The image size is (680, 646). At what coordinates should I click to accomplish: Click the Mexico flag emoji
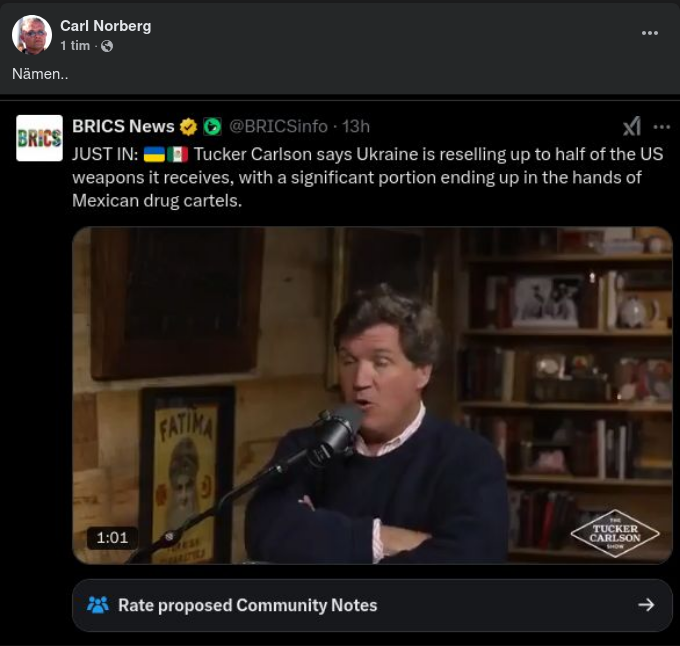pyautogui.click(x=177, y=154)
